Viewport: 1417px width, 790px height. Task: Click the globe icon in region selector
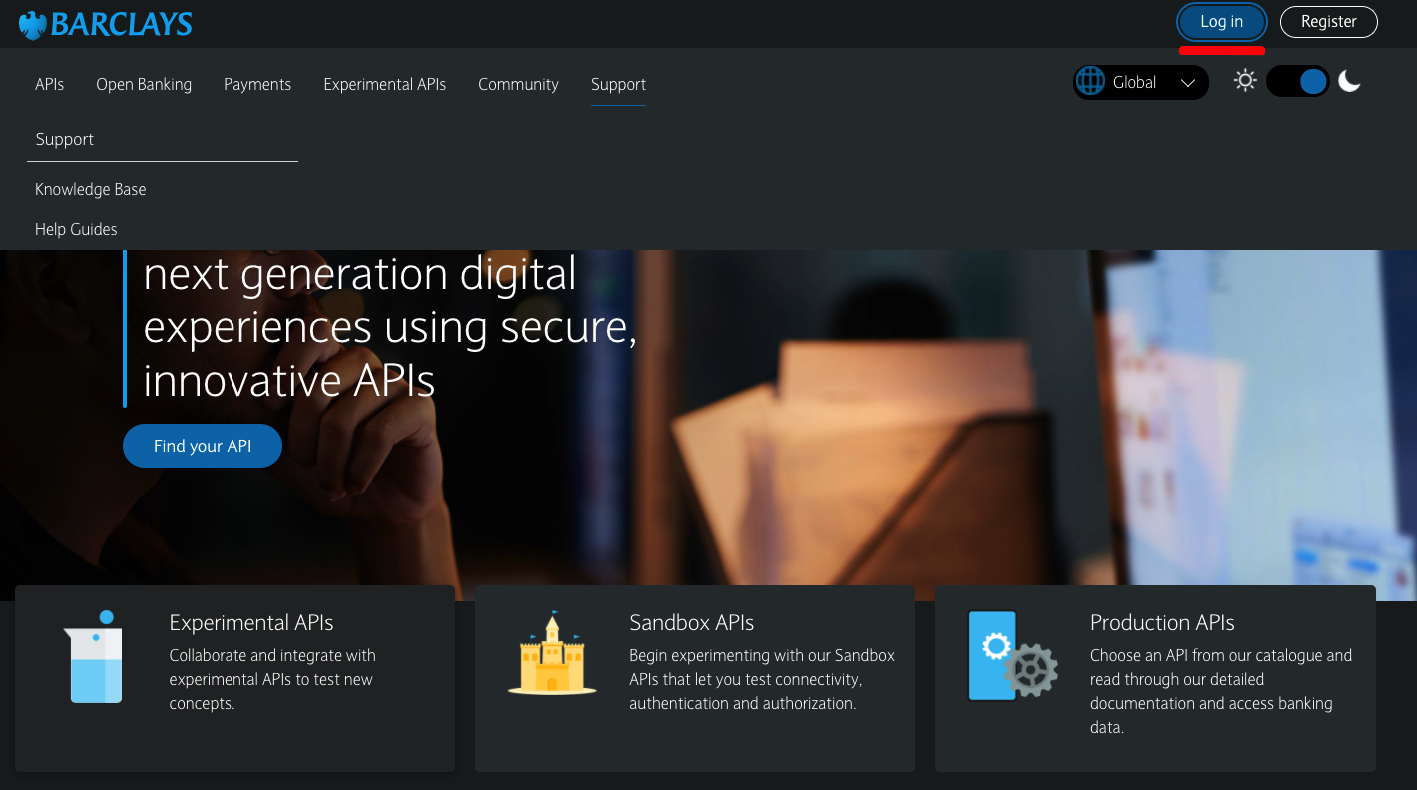coord(1091,82)
